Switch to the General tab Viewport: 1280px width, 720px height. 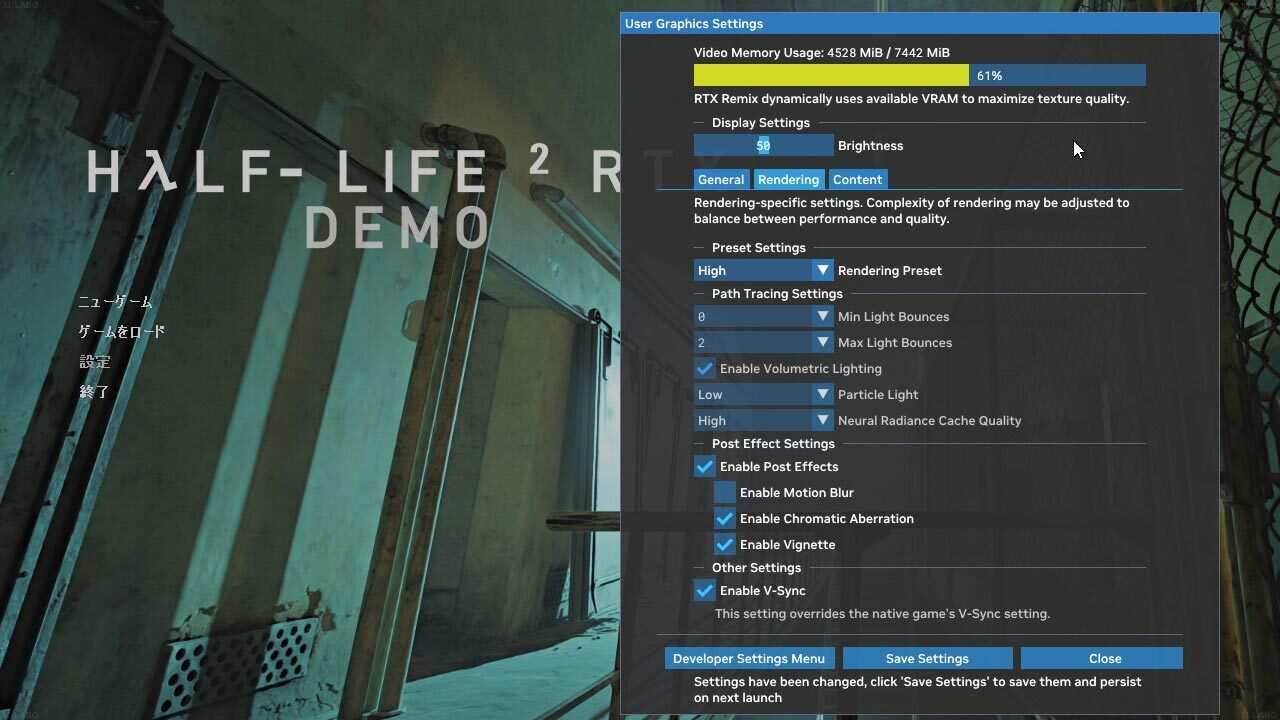tap(721, 180)
